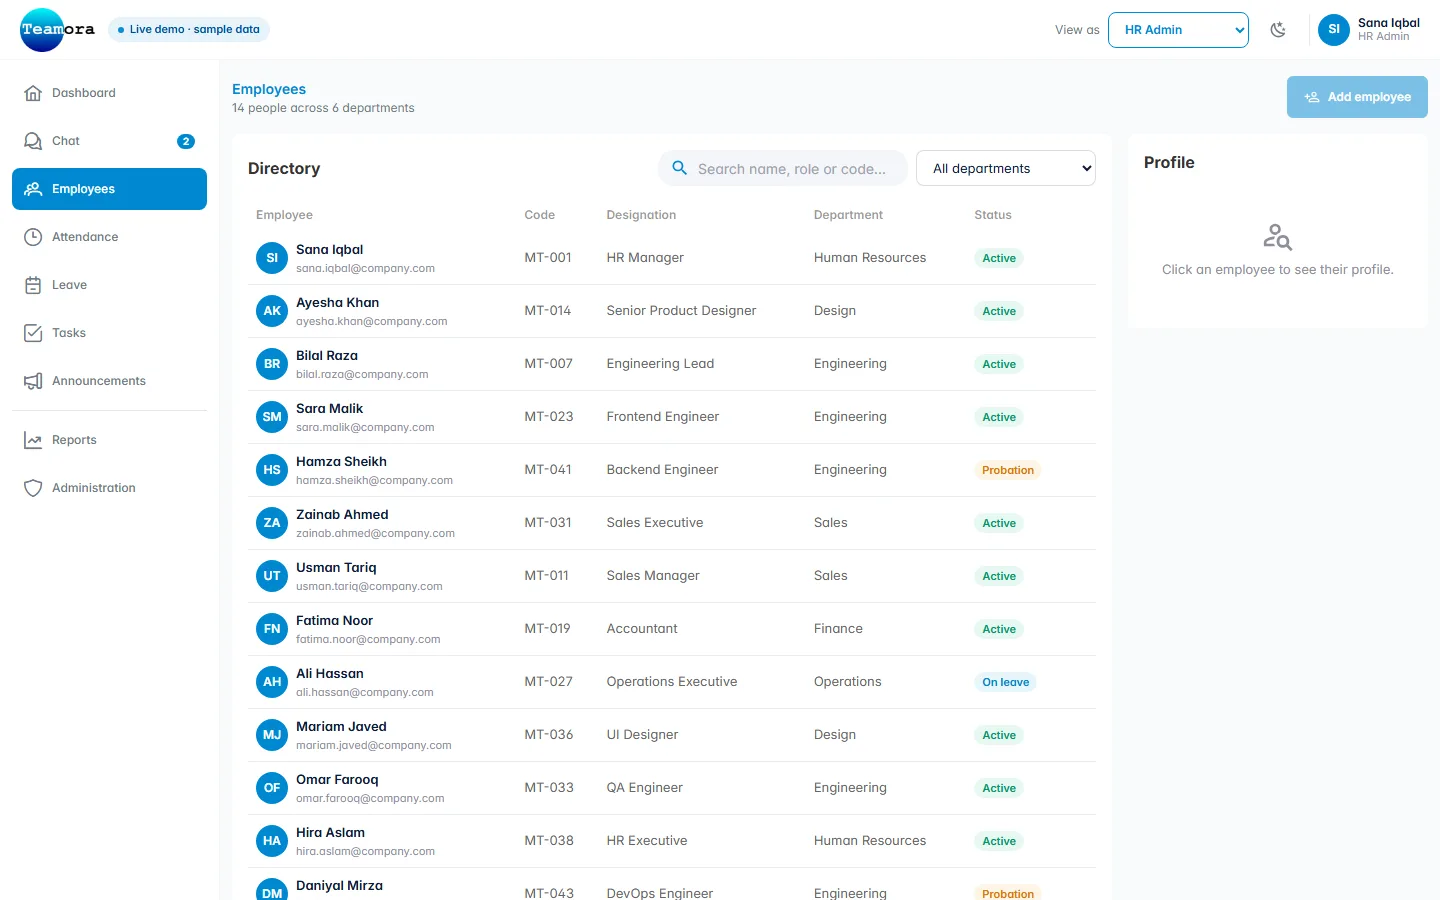Screen dimensions: 1440x900
Task: Select employee name Sana Iqbal in directory
Action: pos(329,250)
